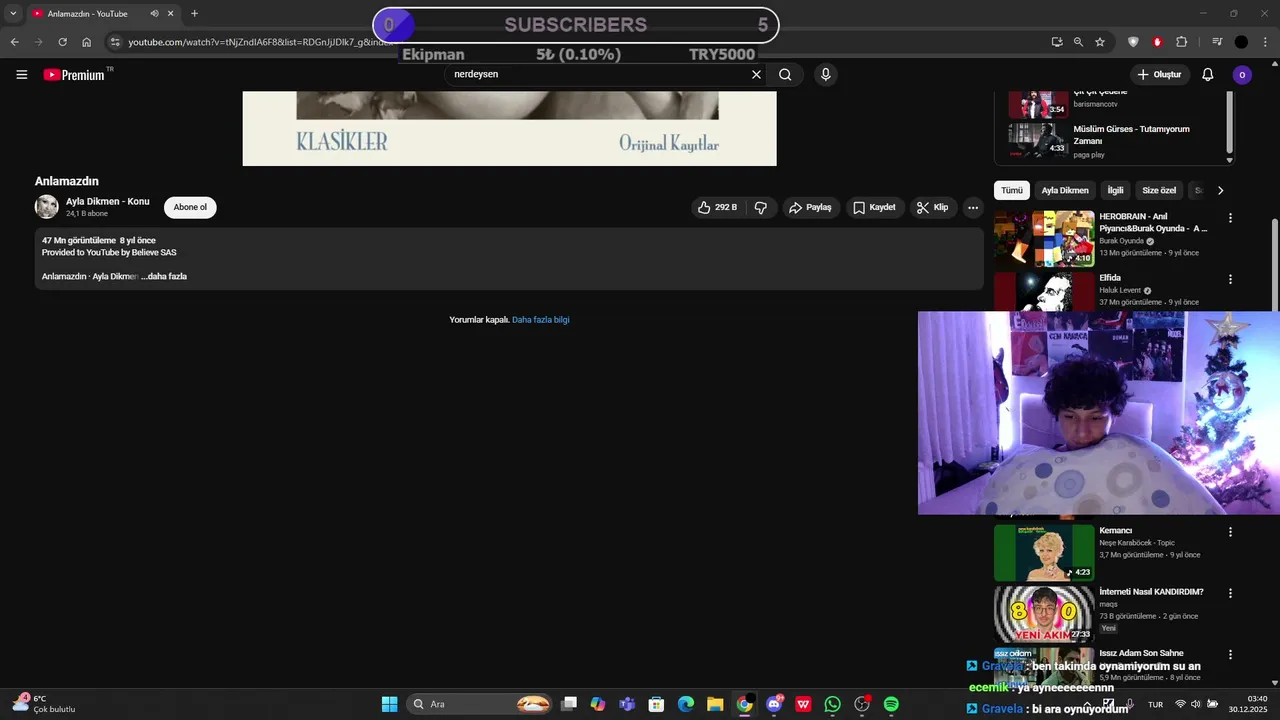Dislike the Anlamazdın video

click(760, 207)
